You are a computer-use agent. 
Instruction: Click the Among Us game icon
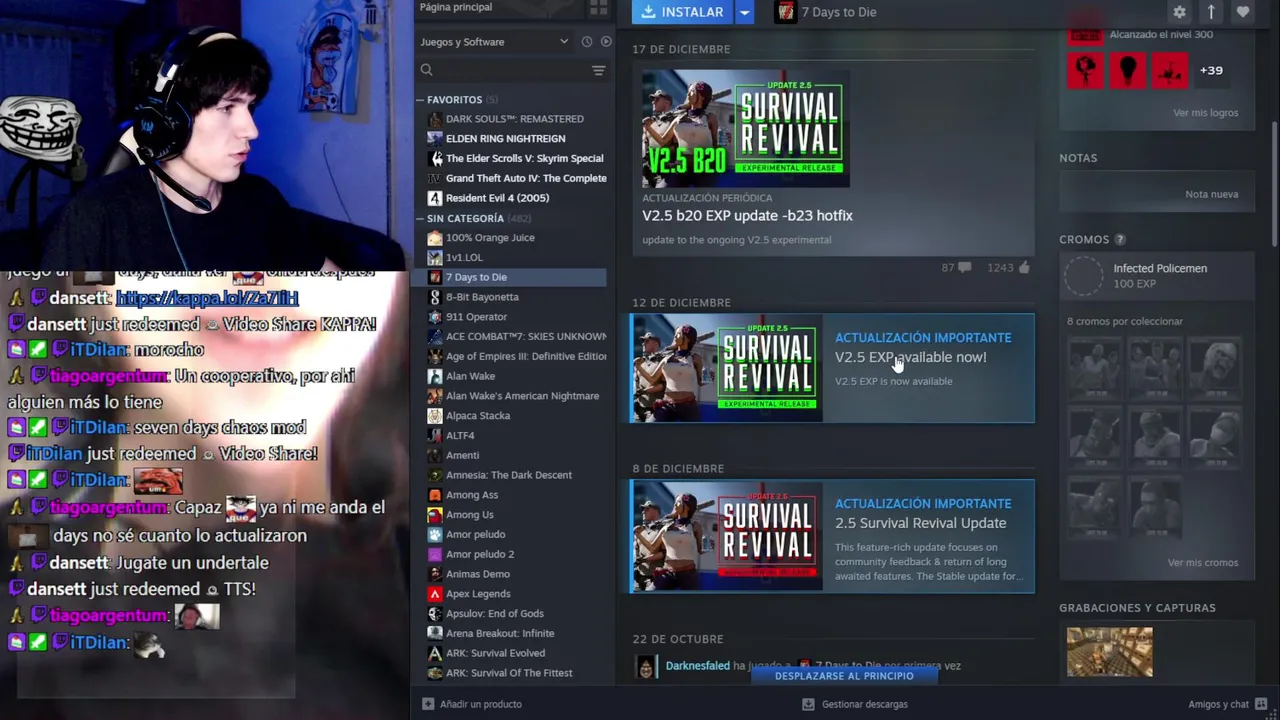(434, 515)
